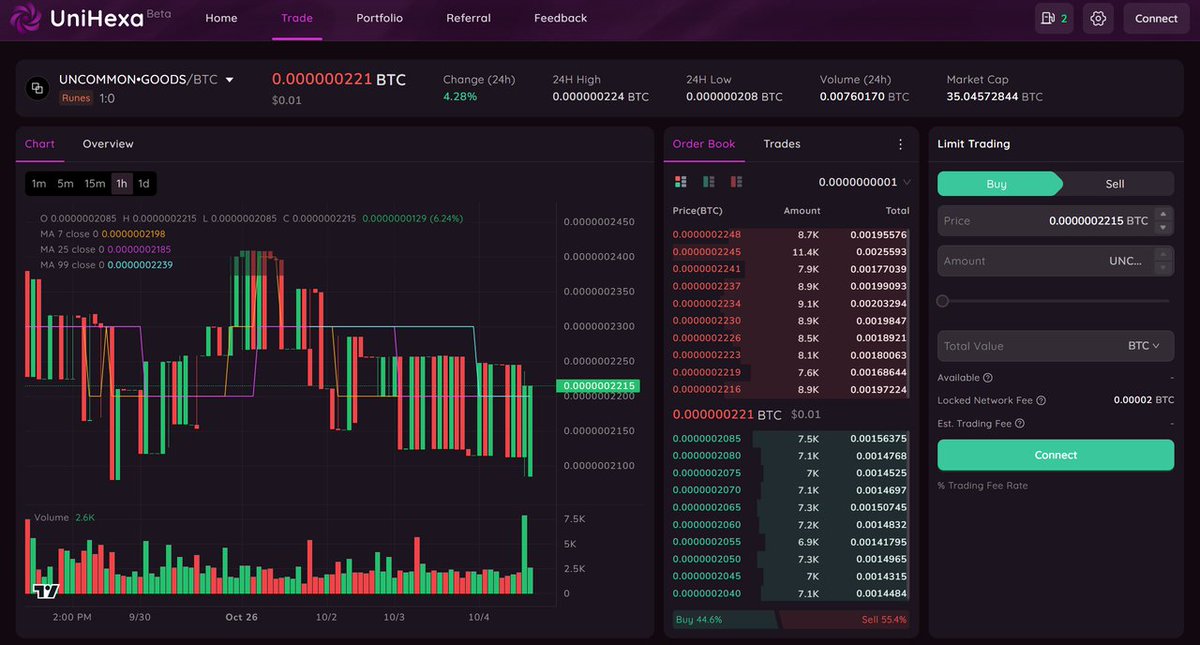Select bid order at price 0.0000002070
Image resolution: width=1200 pixels, height=645 pixels.
point(790,490)
